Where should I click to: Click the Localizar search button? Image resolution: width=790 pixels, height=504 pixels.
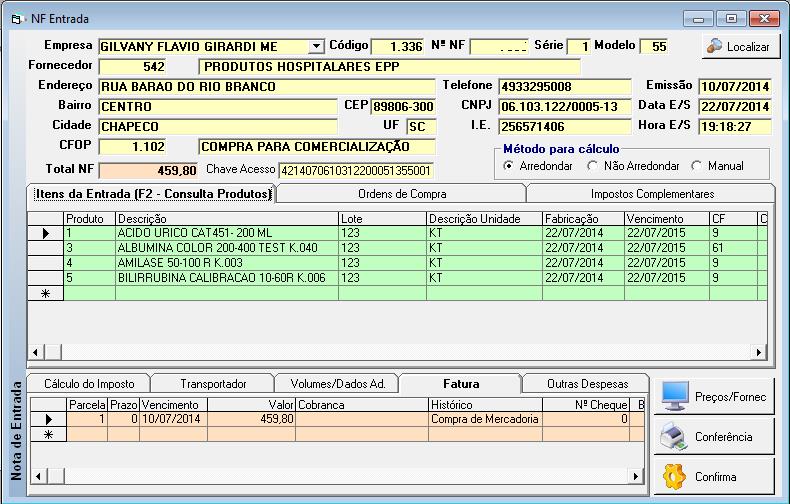coord(741,47)
